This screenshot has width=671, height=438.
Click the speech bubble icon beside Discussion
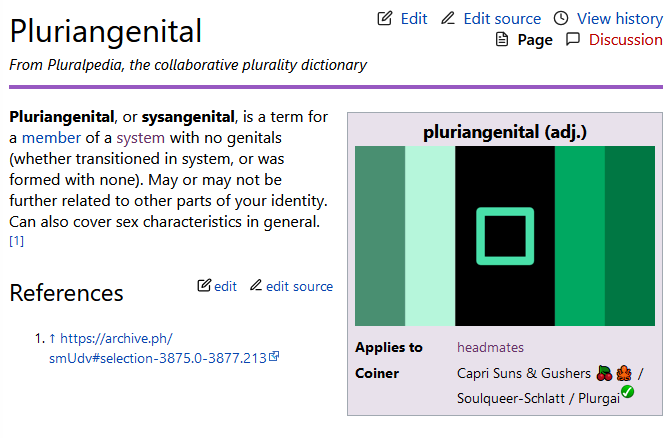point(573,40)
